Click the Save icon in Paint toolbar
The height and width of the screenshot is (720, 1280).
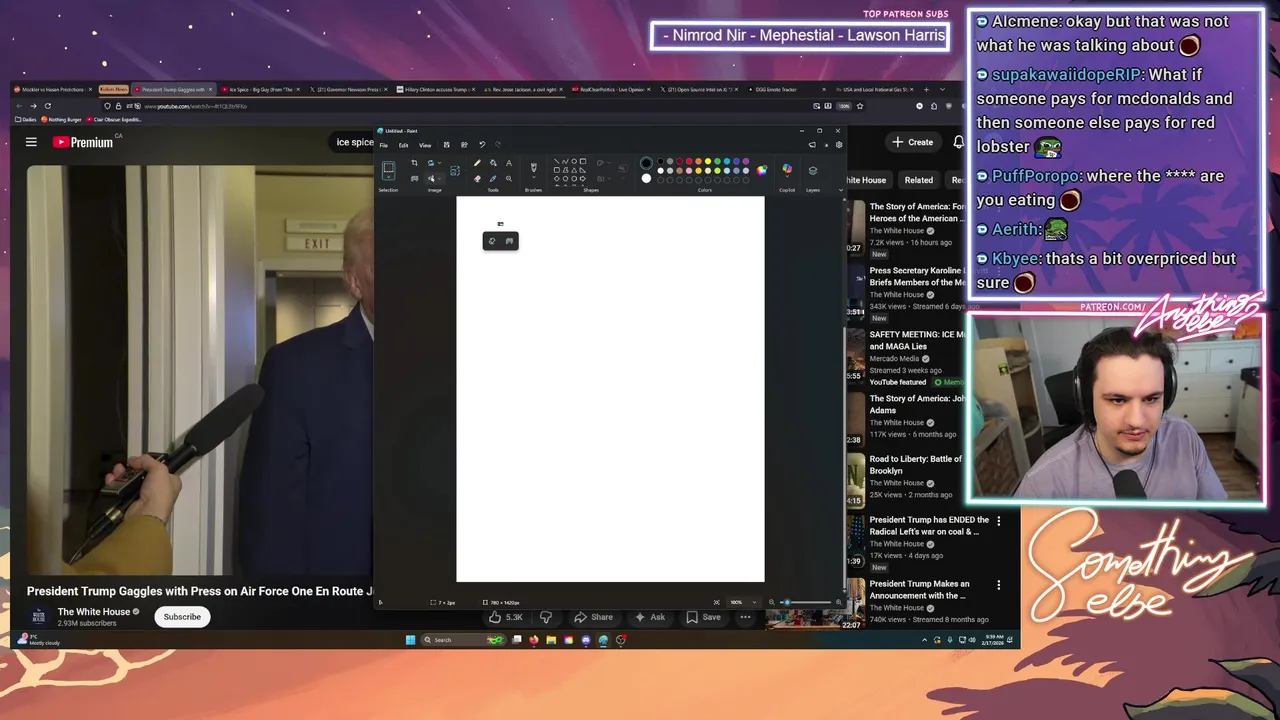(x=446, y=145)
